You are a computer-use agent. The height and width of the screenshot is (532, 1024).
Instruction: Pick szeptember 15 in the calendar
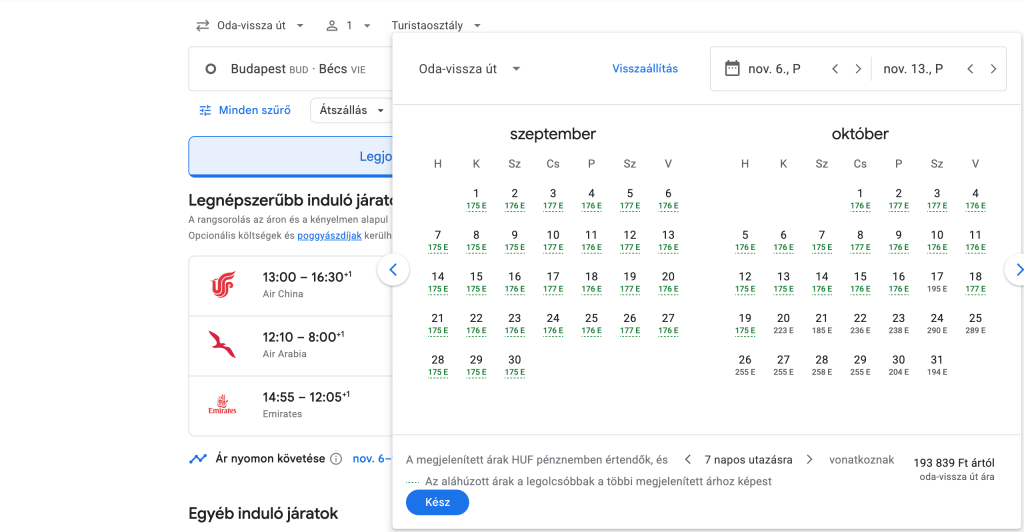tap(476, 283)
